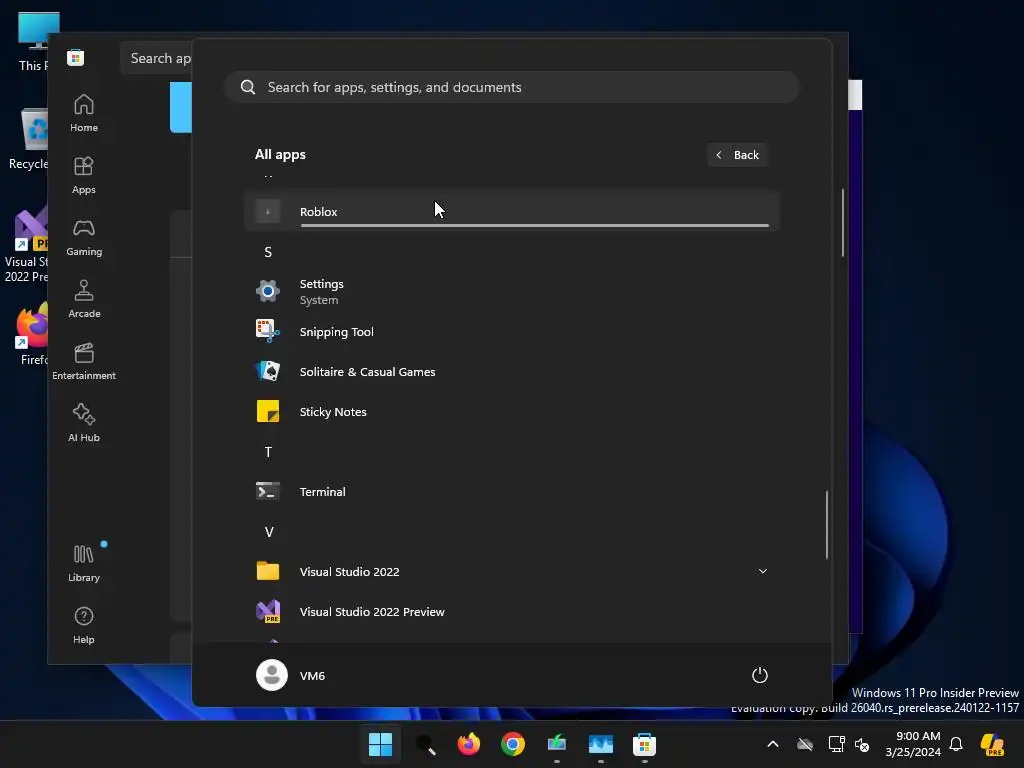Click the Windows Start button on taskbar

[x=380, y=744]
